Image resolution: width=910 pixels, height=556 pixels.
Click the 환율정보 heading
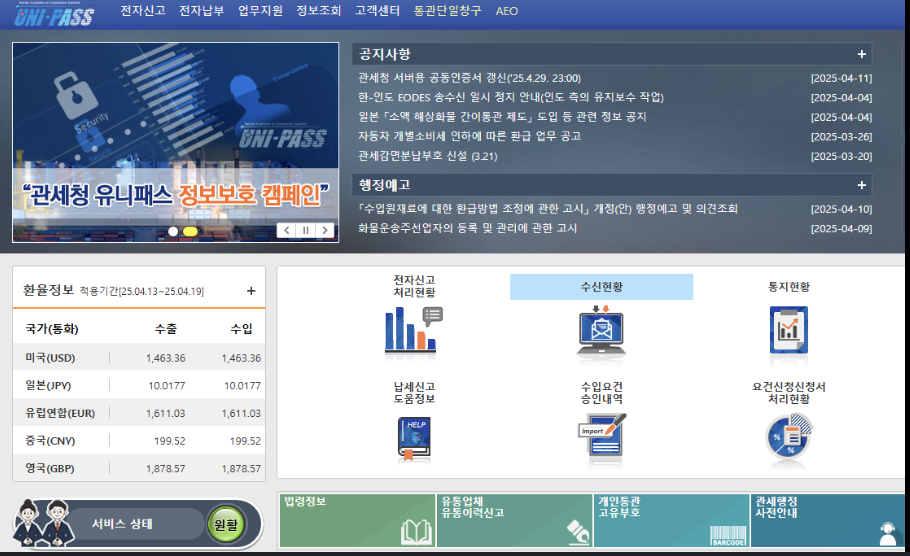(49, 290)
